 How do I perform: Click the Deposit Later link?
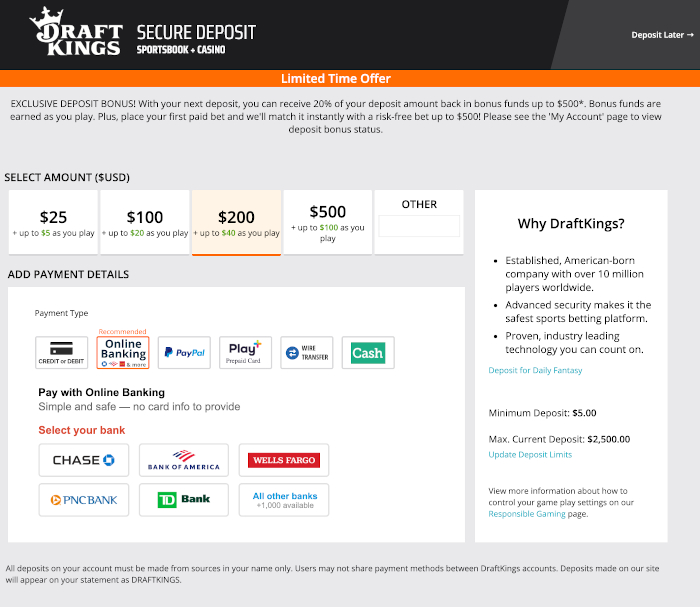tap(662, 35)
